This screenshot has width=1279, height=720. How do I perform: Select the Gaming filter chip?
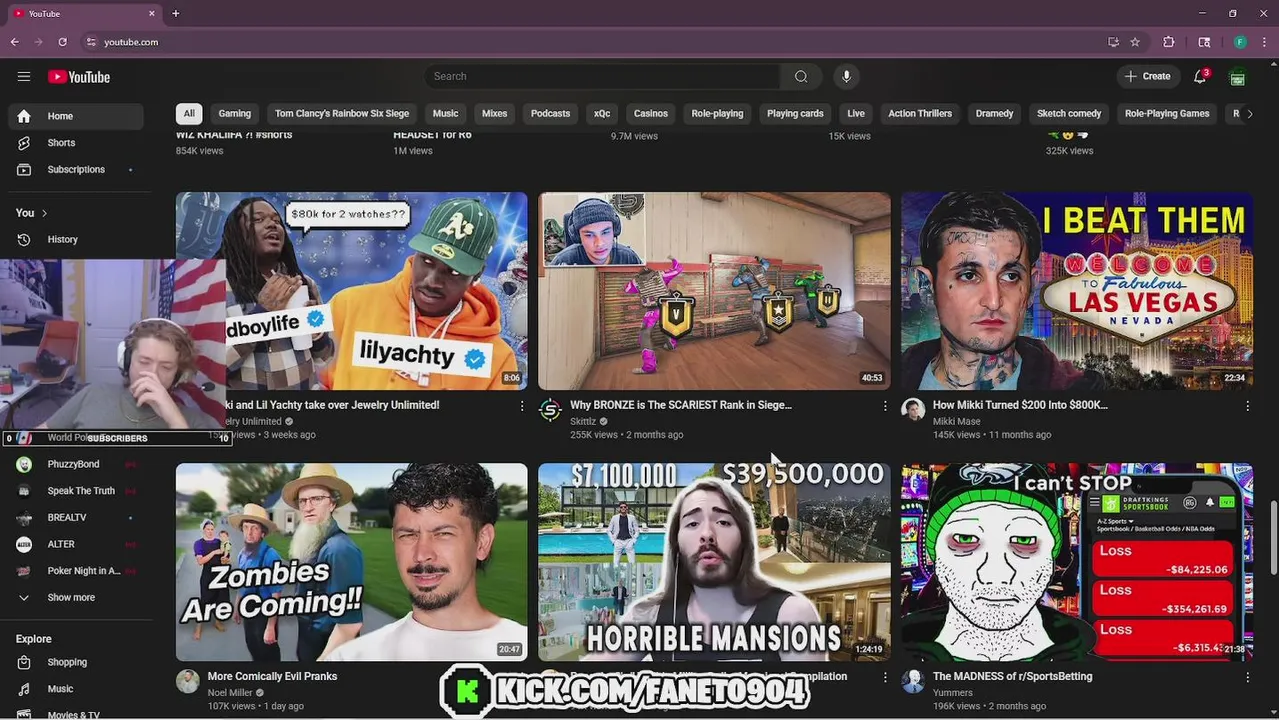pos(235,114)
